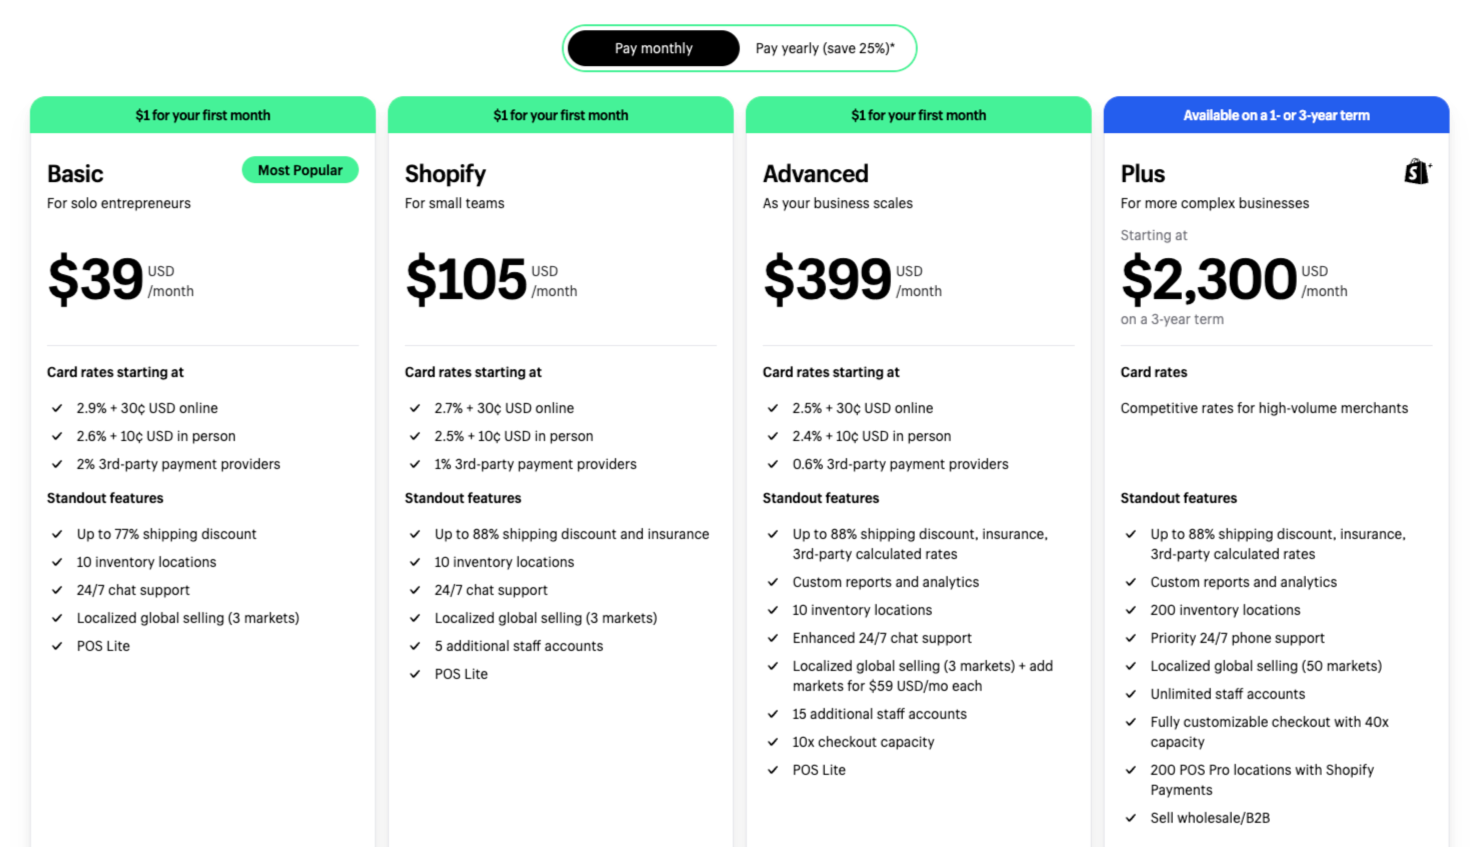Click the Shopify Plus bag logo icon

(1417, 172)
